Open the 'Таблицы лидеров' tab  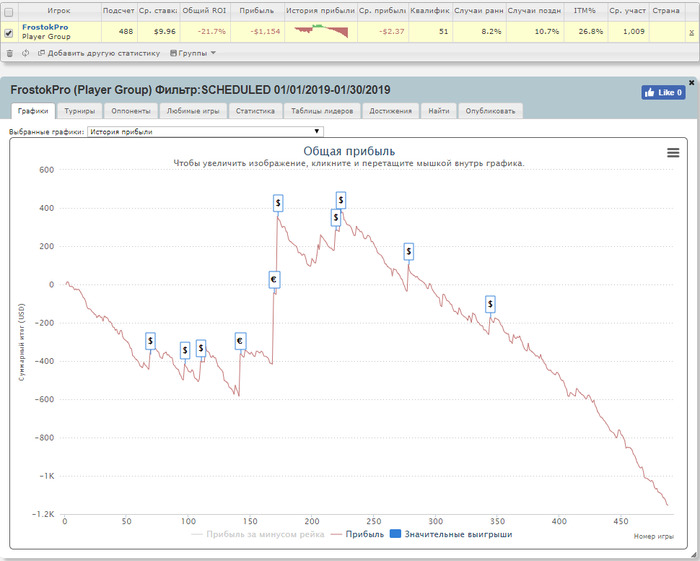pos(322,111)
